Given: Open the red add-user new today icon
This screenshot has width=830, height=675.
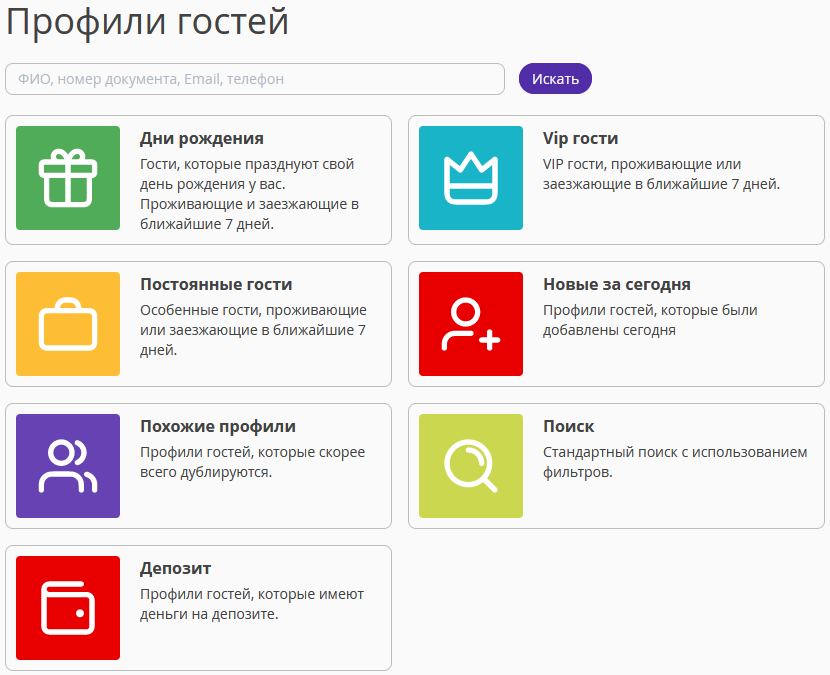Looking at the screenshot, I should (x=471, y=324).
